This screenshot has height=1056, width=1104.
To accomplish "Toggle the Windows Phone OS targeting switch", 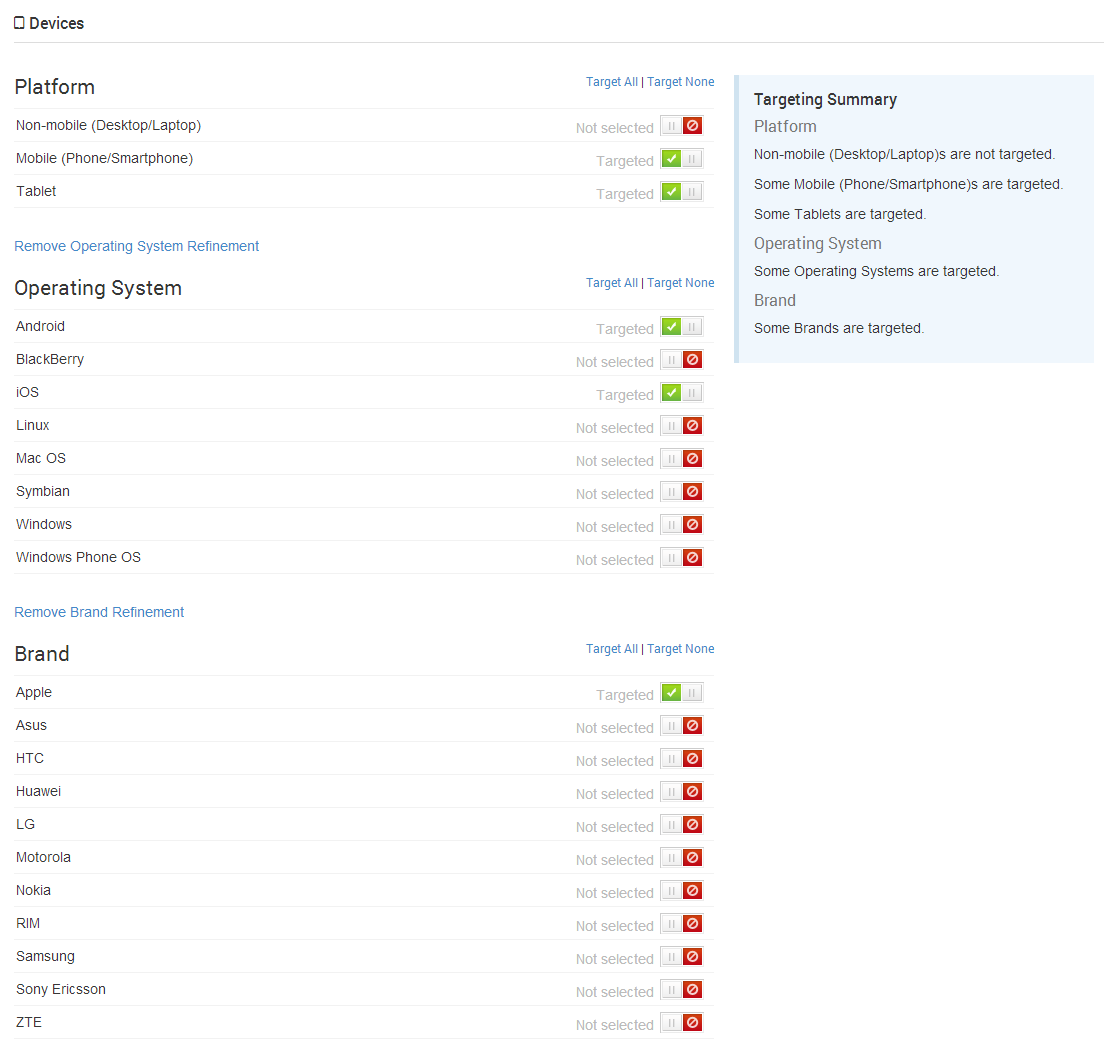I will tap(682, 558).
